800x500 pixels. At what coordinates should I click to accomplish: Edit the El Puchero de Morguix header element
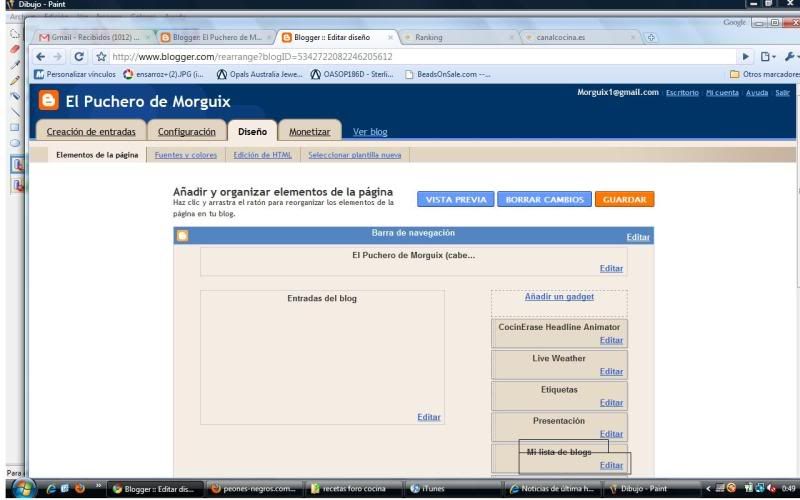pyautogui.click(x=611, y=268)
